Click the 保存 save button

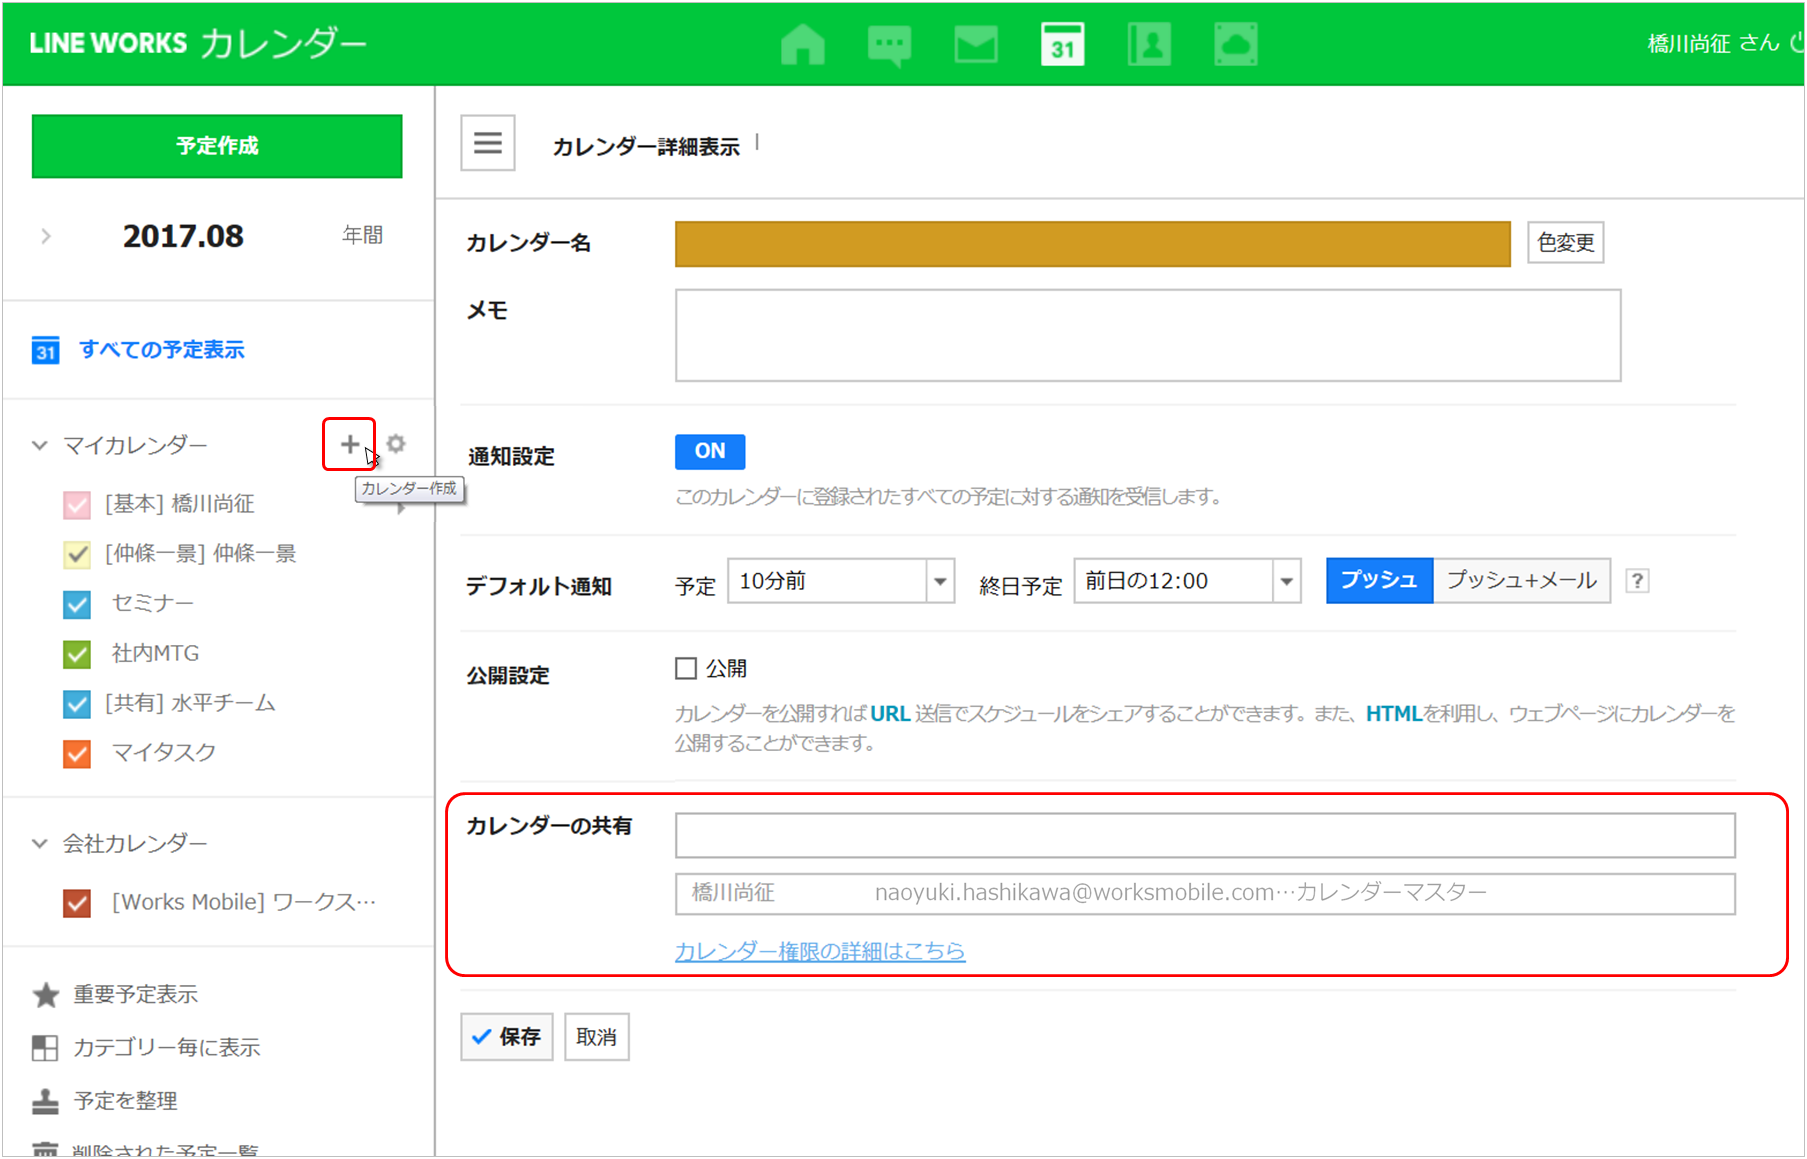(507, 1037)
